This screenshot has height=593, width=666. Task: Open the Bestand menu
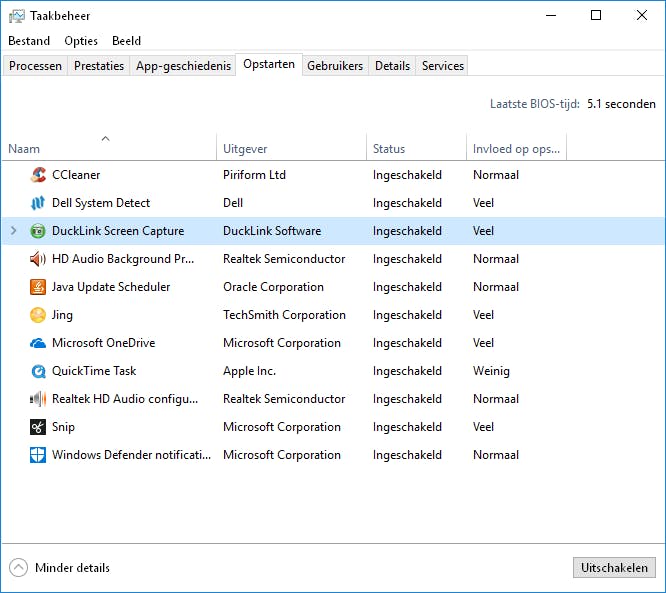coord(29,41)
